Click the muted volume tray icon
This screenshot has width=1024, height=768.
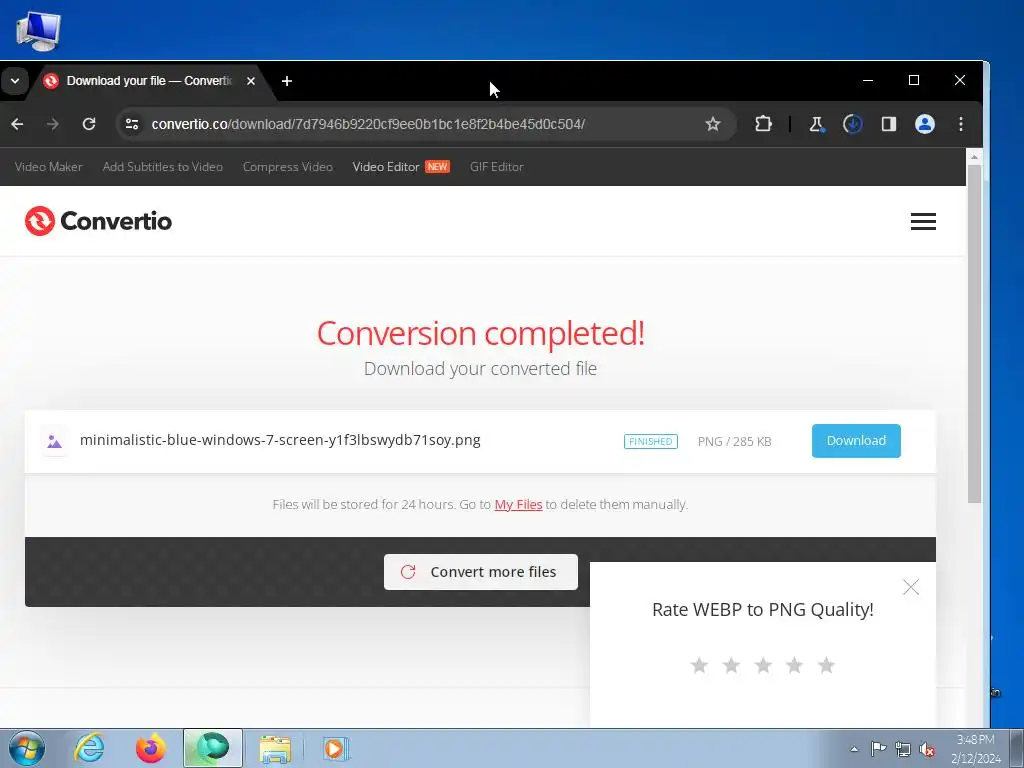tap(927, 749)
